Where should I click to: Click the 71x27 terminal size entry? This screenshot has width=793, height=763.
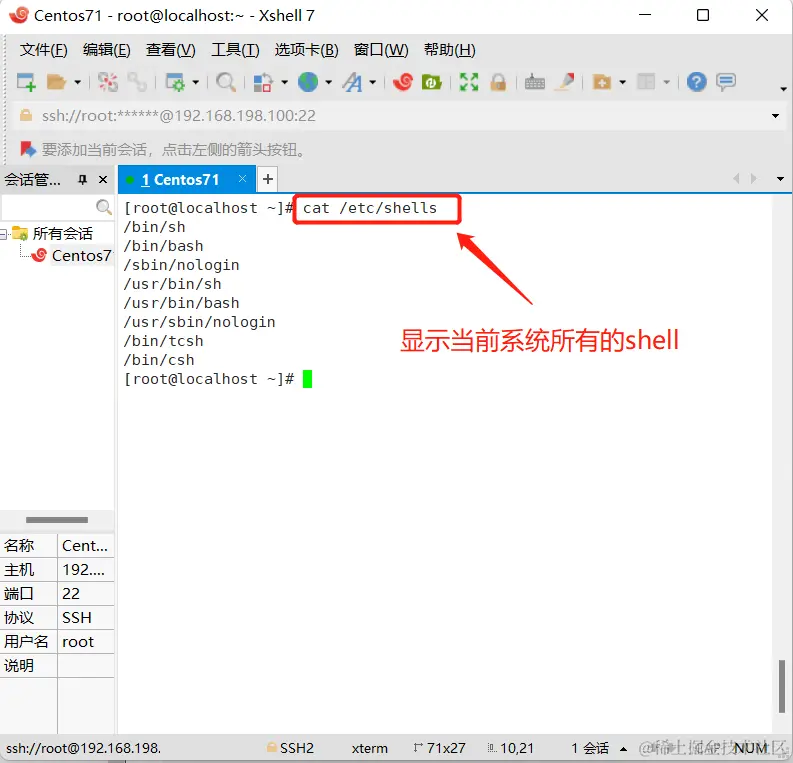[439, 748]
